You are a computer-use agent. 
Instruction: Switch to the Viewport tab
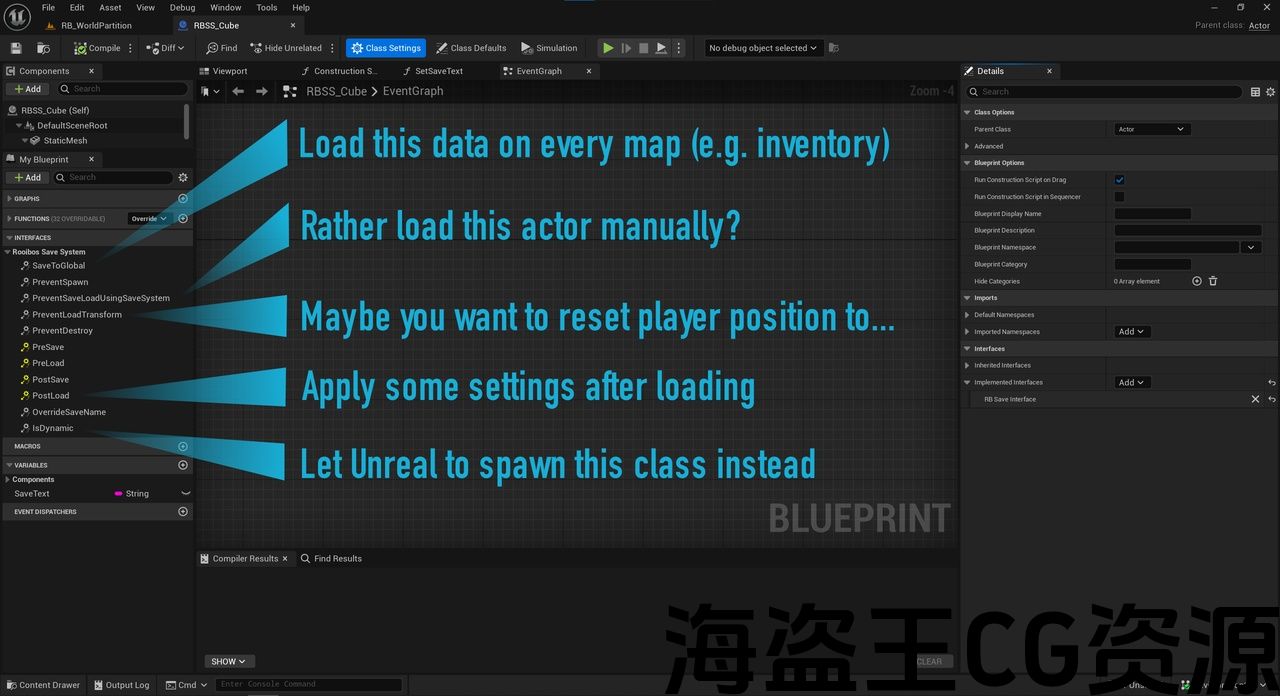[x=230, y=71]
